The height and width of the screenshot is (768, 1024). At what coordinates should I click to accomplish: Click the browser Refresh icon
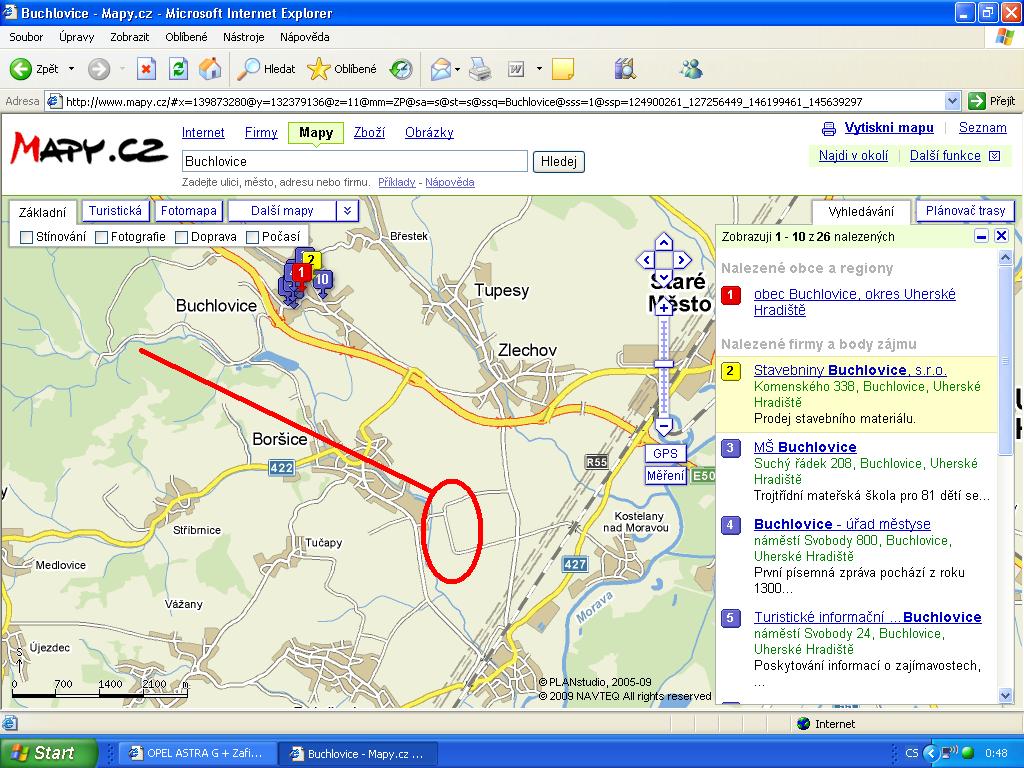[x=178, y=69]
